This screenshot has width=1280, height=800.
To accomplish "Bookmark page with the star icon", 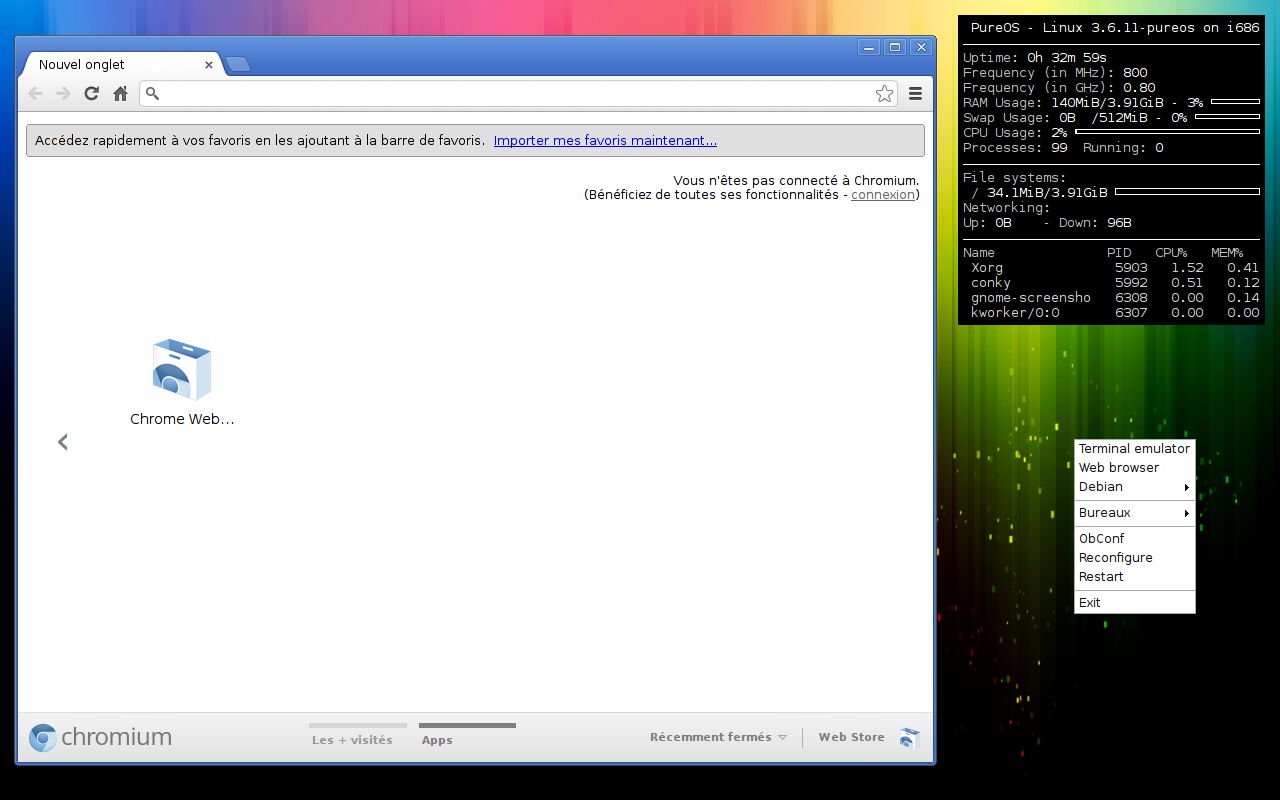I will point(884,93).
